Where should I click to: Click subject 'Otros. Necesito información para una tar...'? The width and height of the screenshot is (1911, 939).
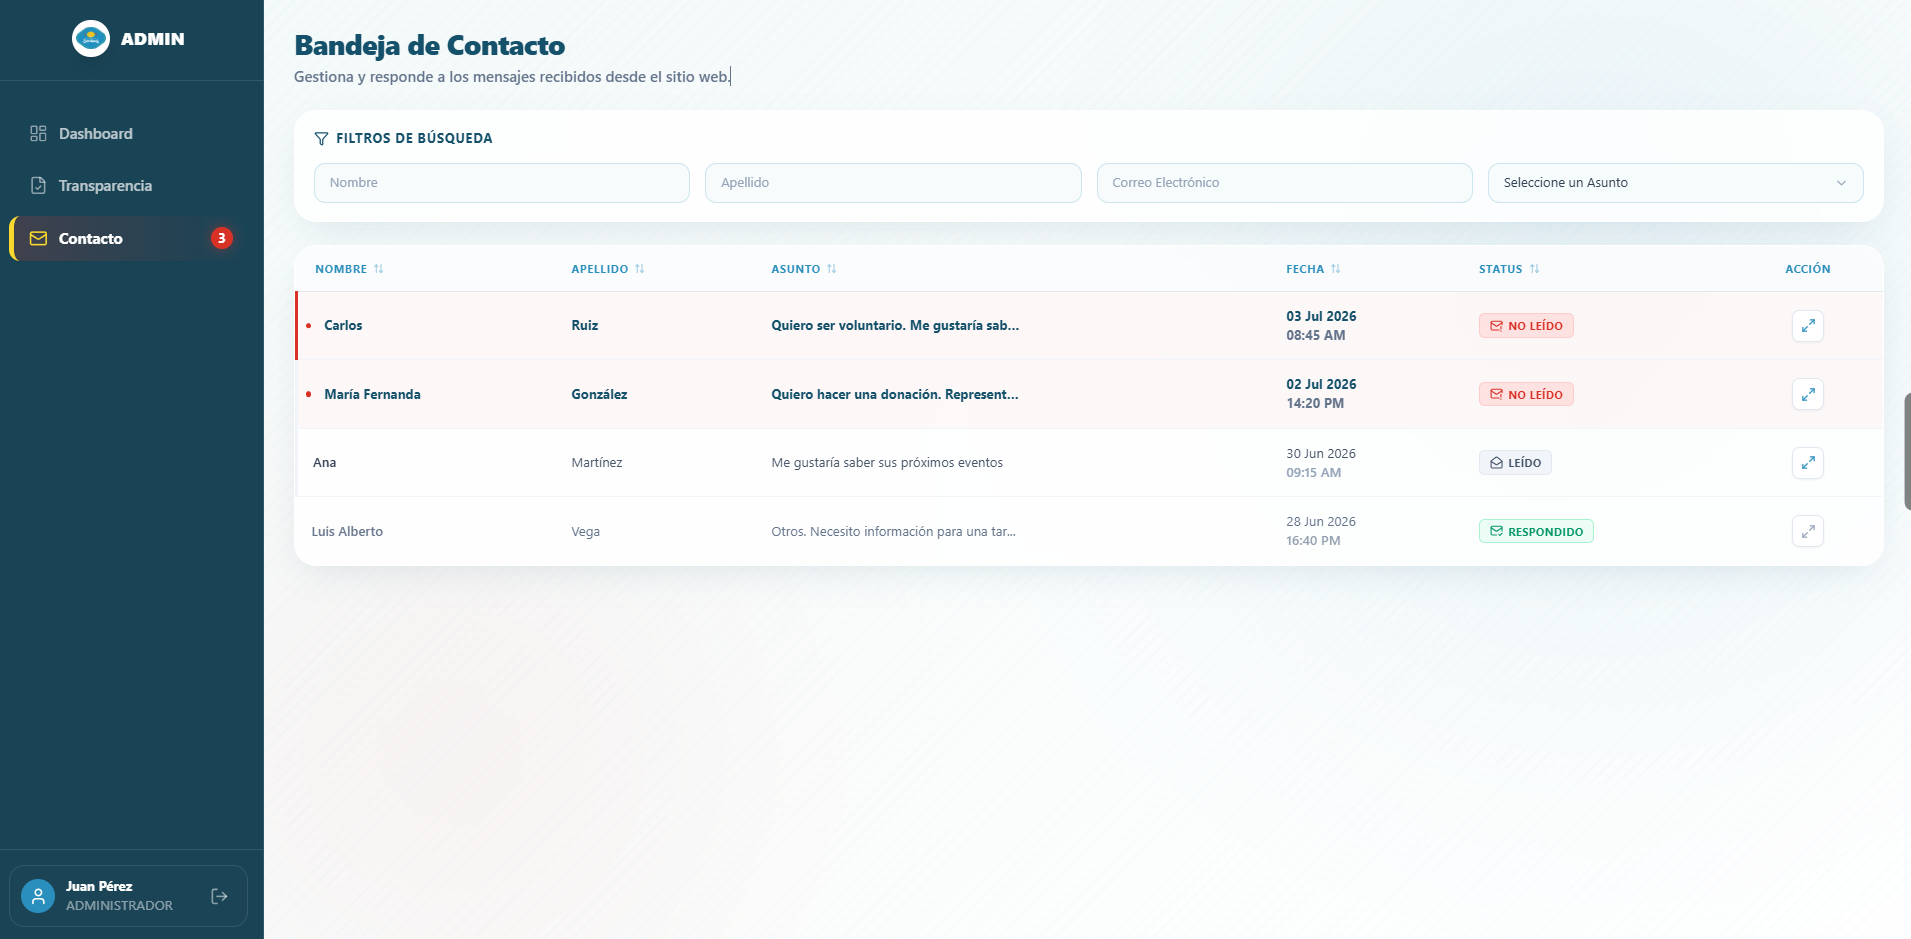coord(893,532)
